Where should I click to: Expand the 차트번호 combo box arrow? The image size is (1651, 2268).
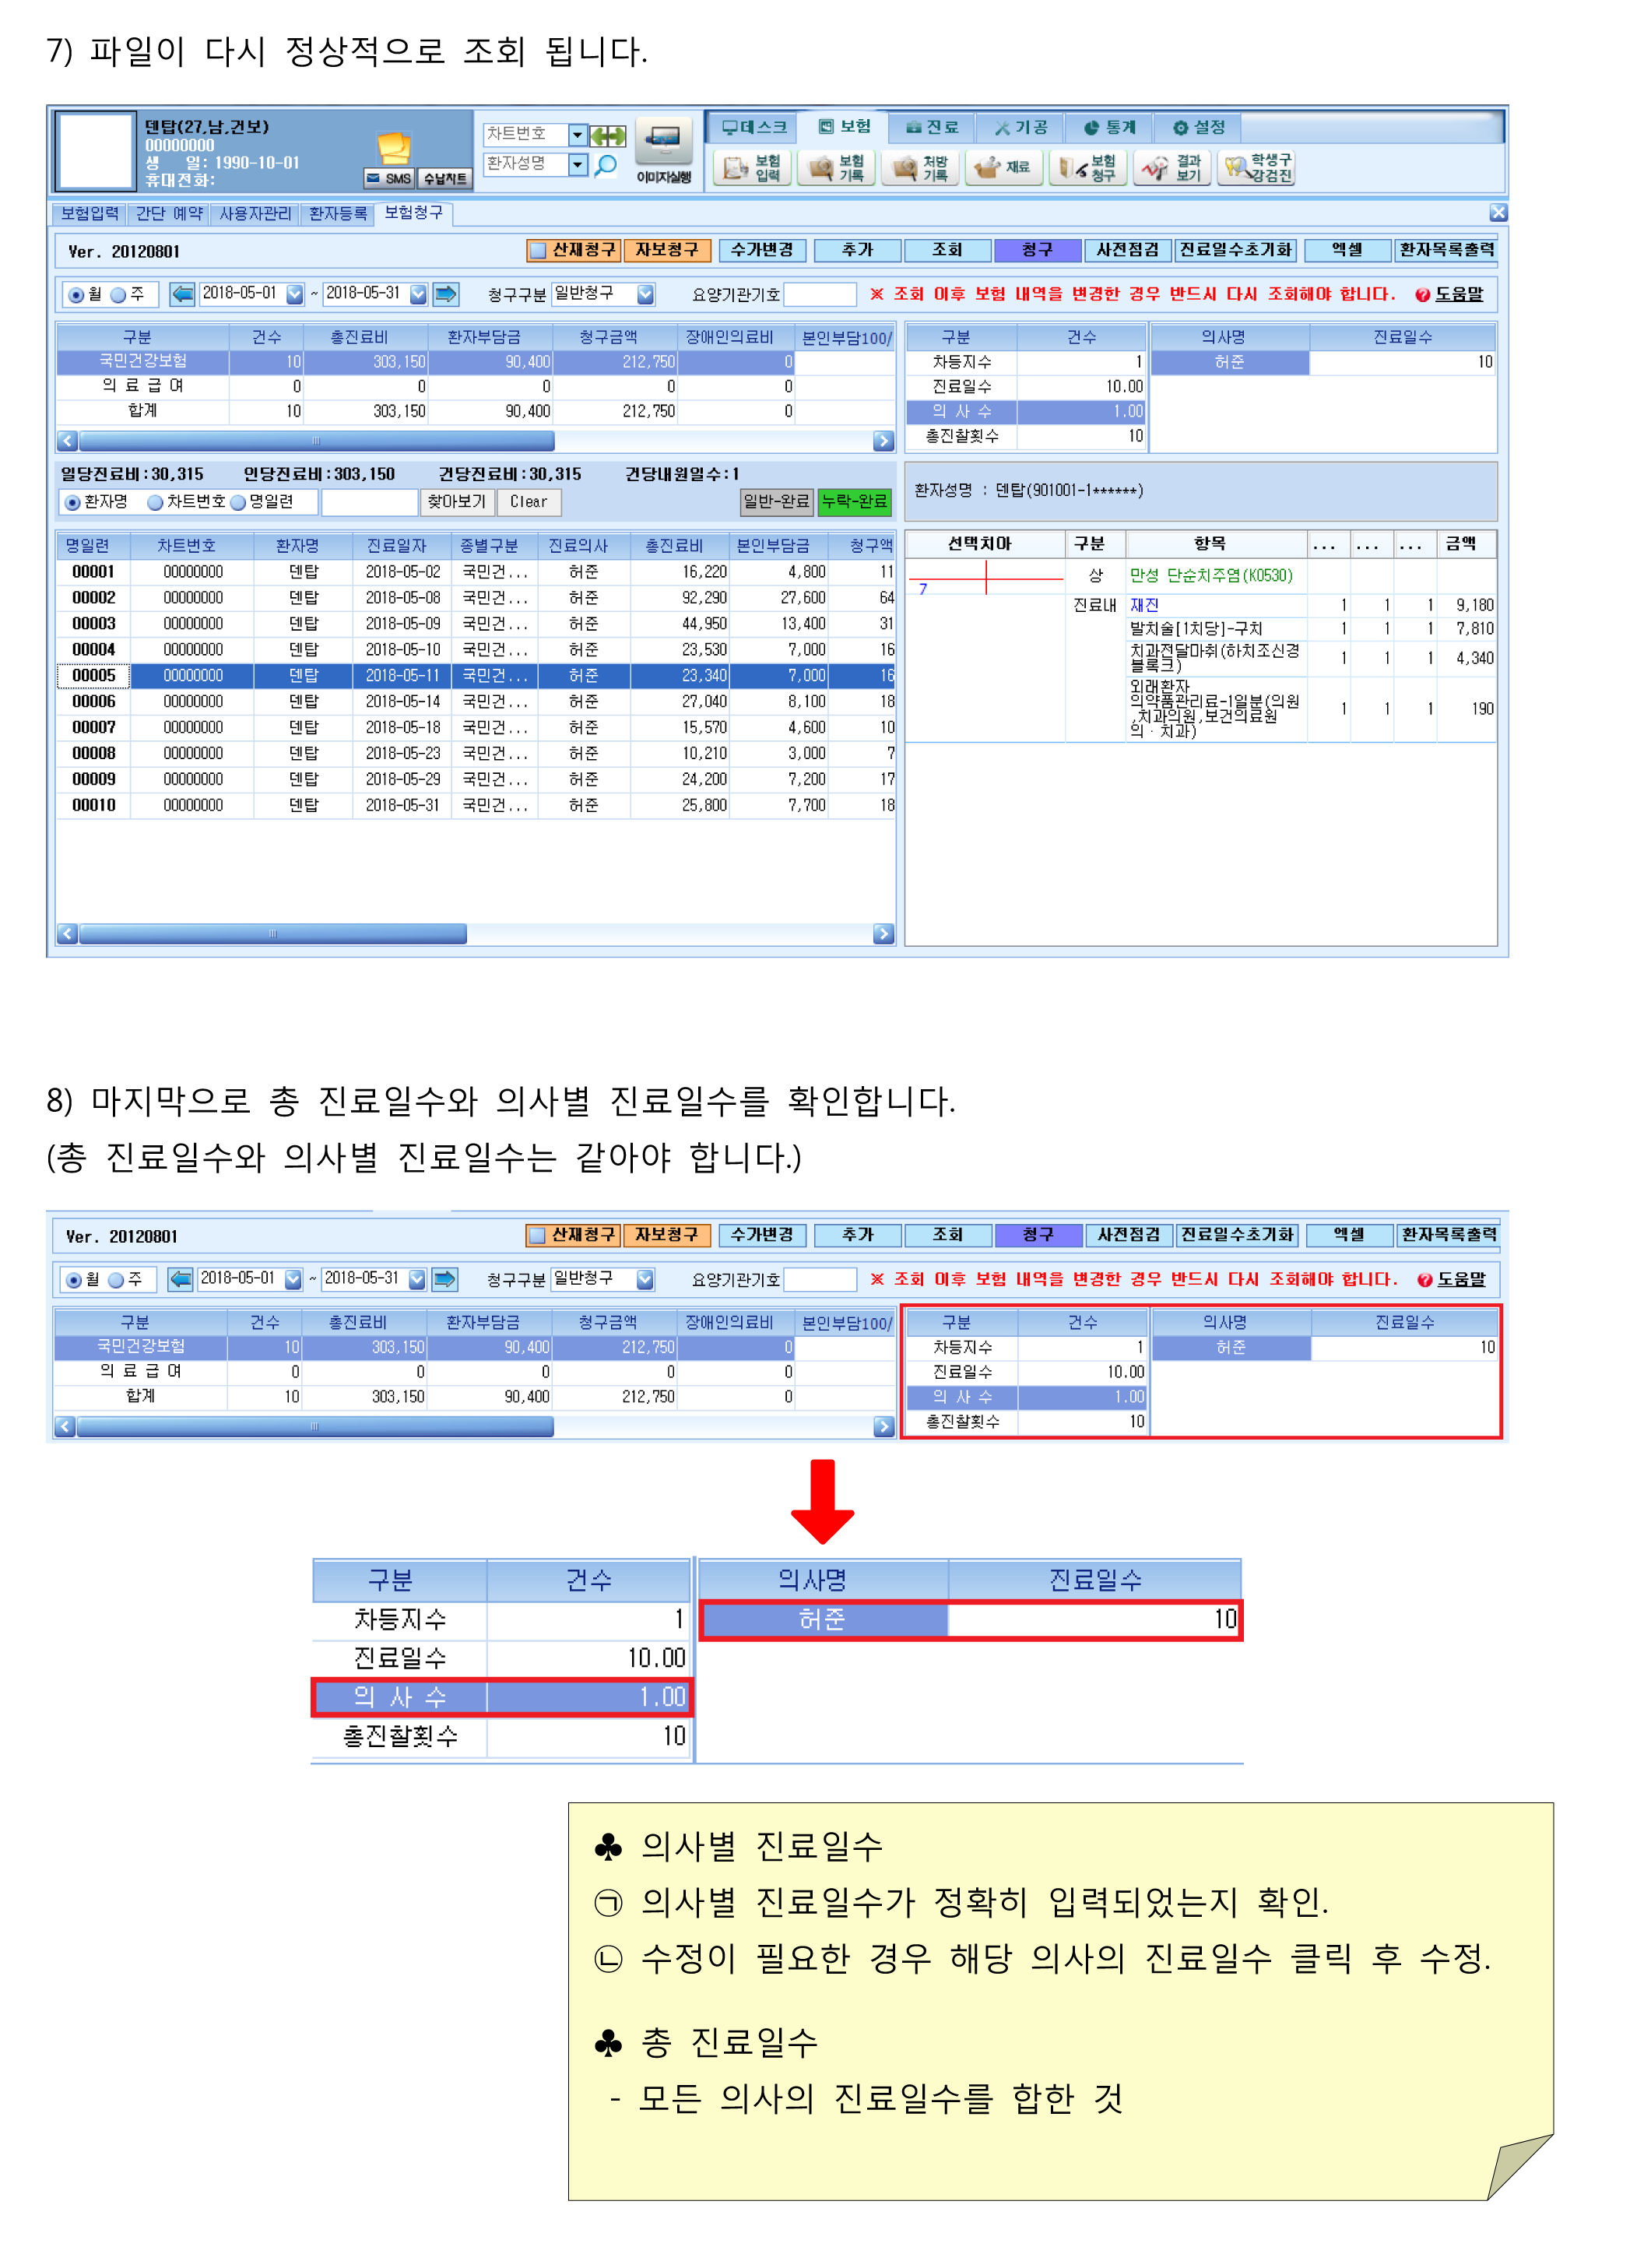coord(577,134)
